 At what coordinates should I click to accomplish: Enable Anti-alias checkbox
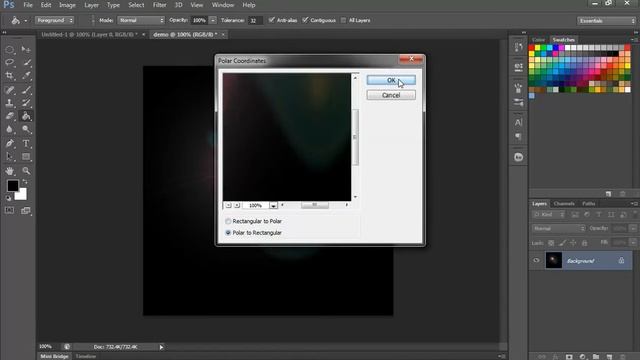pyautogui.click(x=271, y=20)
